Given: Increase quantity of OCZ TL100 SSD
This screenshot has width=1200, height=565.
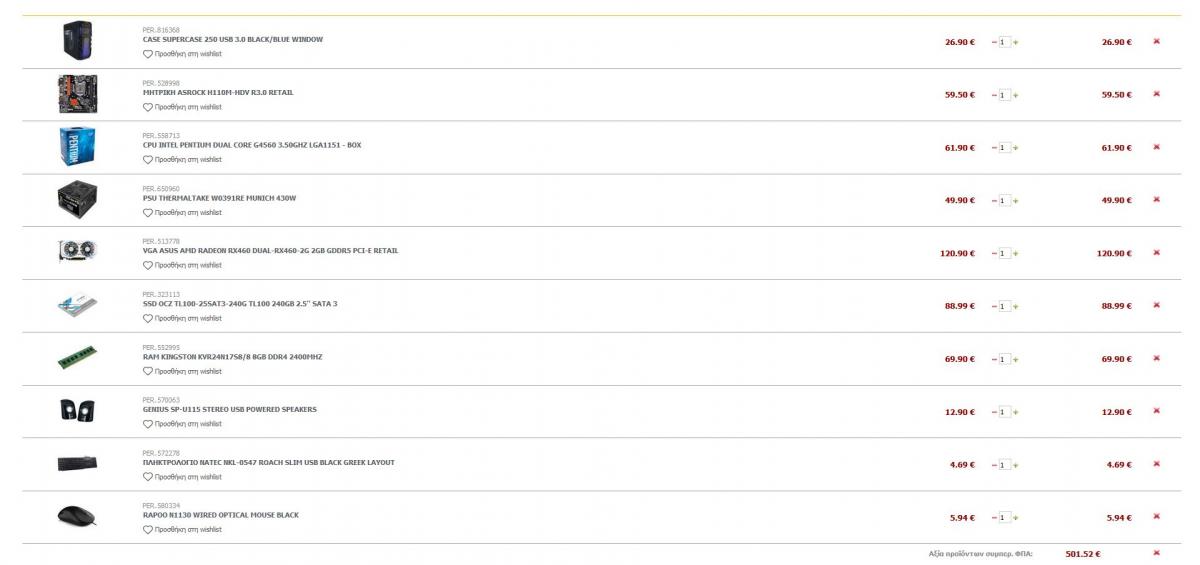Looking at the screenshot, I should (x=1016, y=307).
